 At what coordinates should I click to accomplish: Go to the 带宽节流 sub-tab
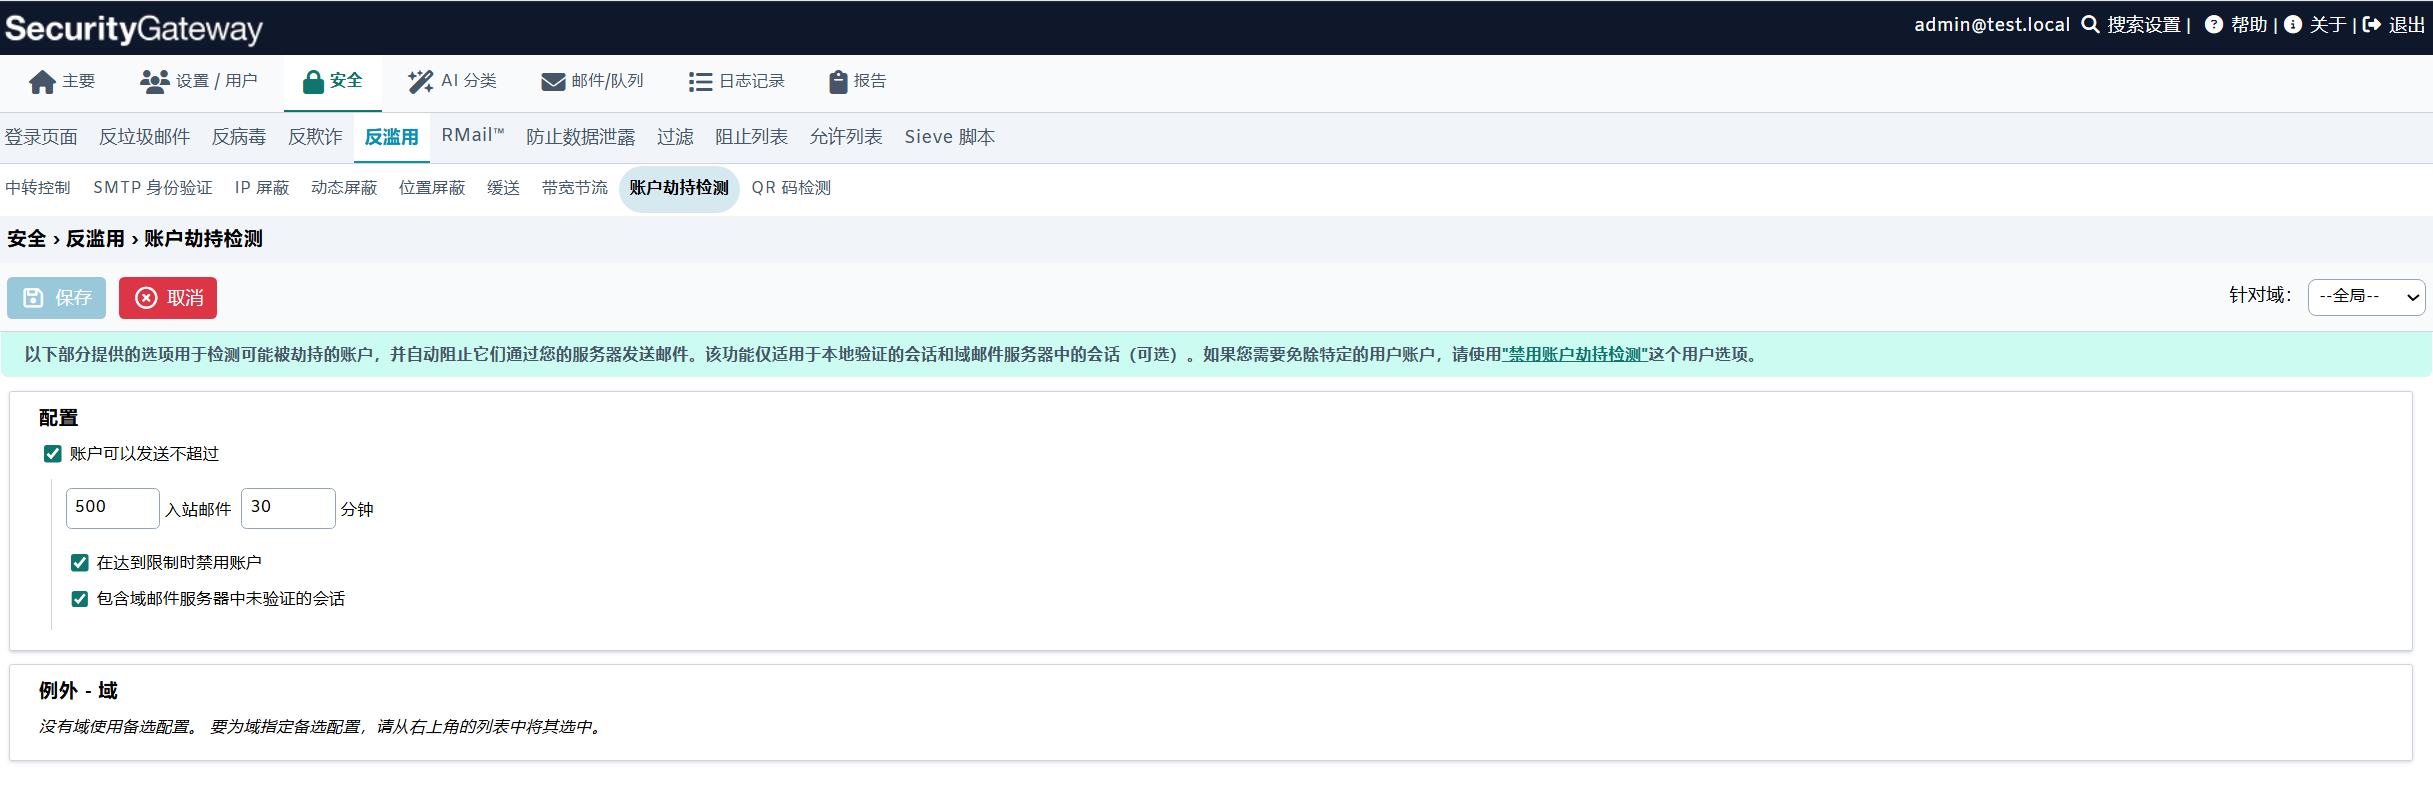point(575,188)
